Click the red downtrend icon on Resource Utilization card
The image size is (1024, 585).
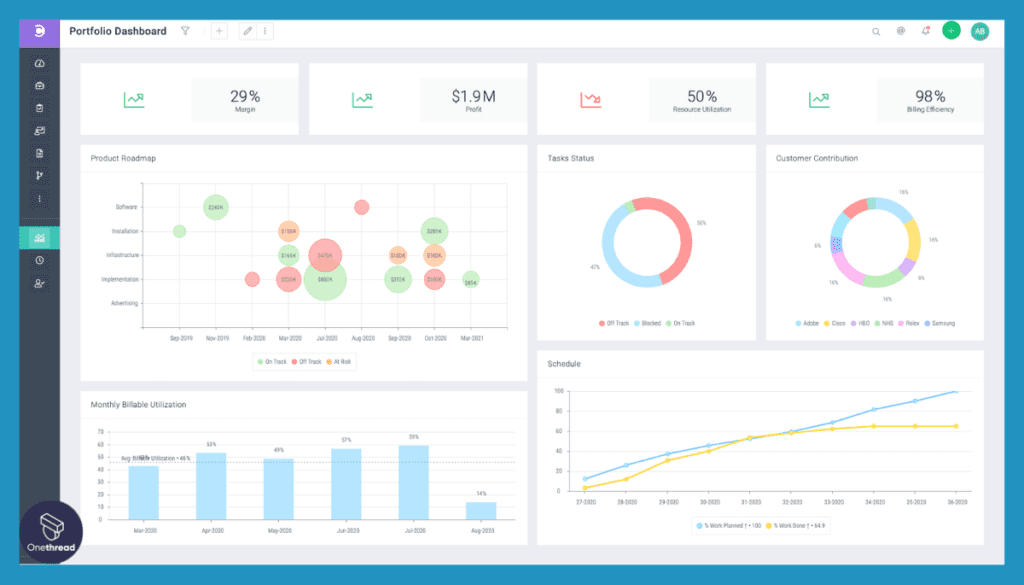click(x=590, y=99)
